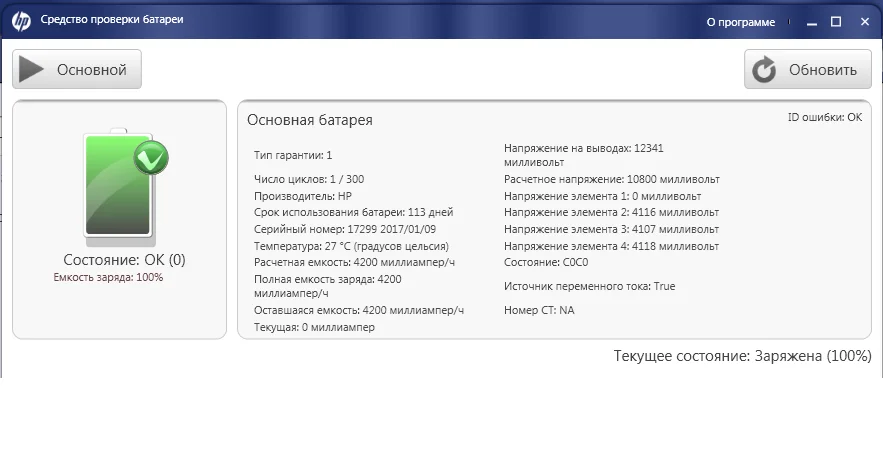Select the Основная батарея heading
883x460 pixels.
310,120
